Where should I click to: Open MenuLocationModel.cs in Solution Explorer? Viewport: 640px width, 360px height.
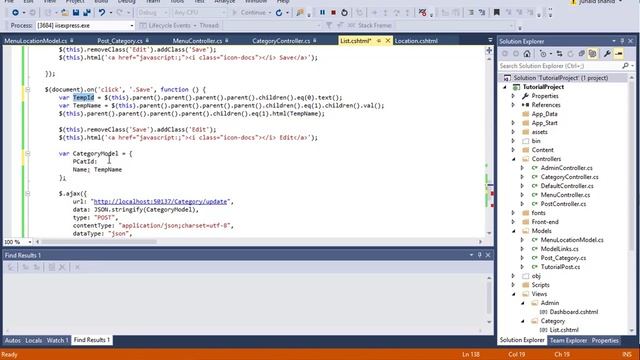[x=572, y=240]
